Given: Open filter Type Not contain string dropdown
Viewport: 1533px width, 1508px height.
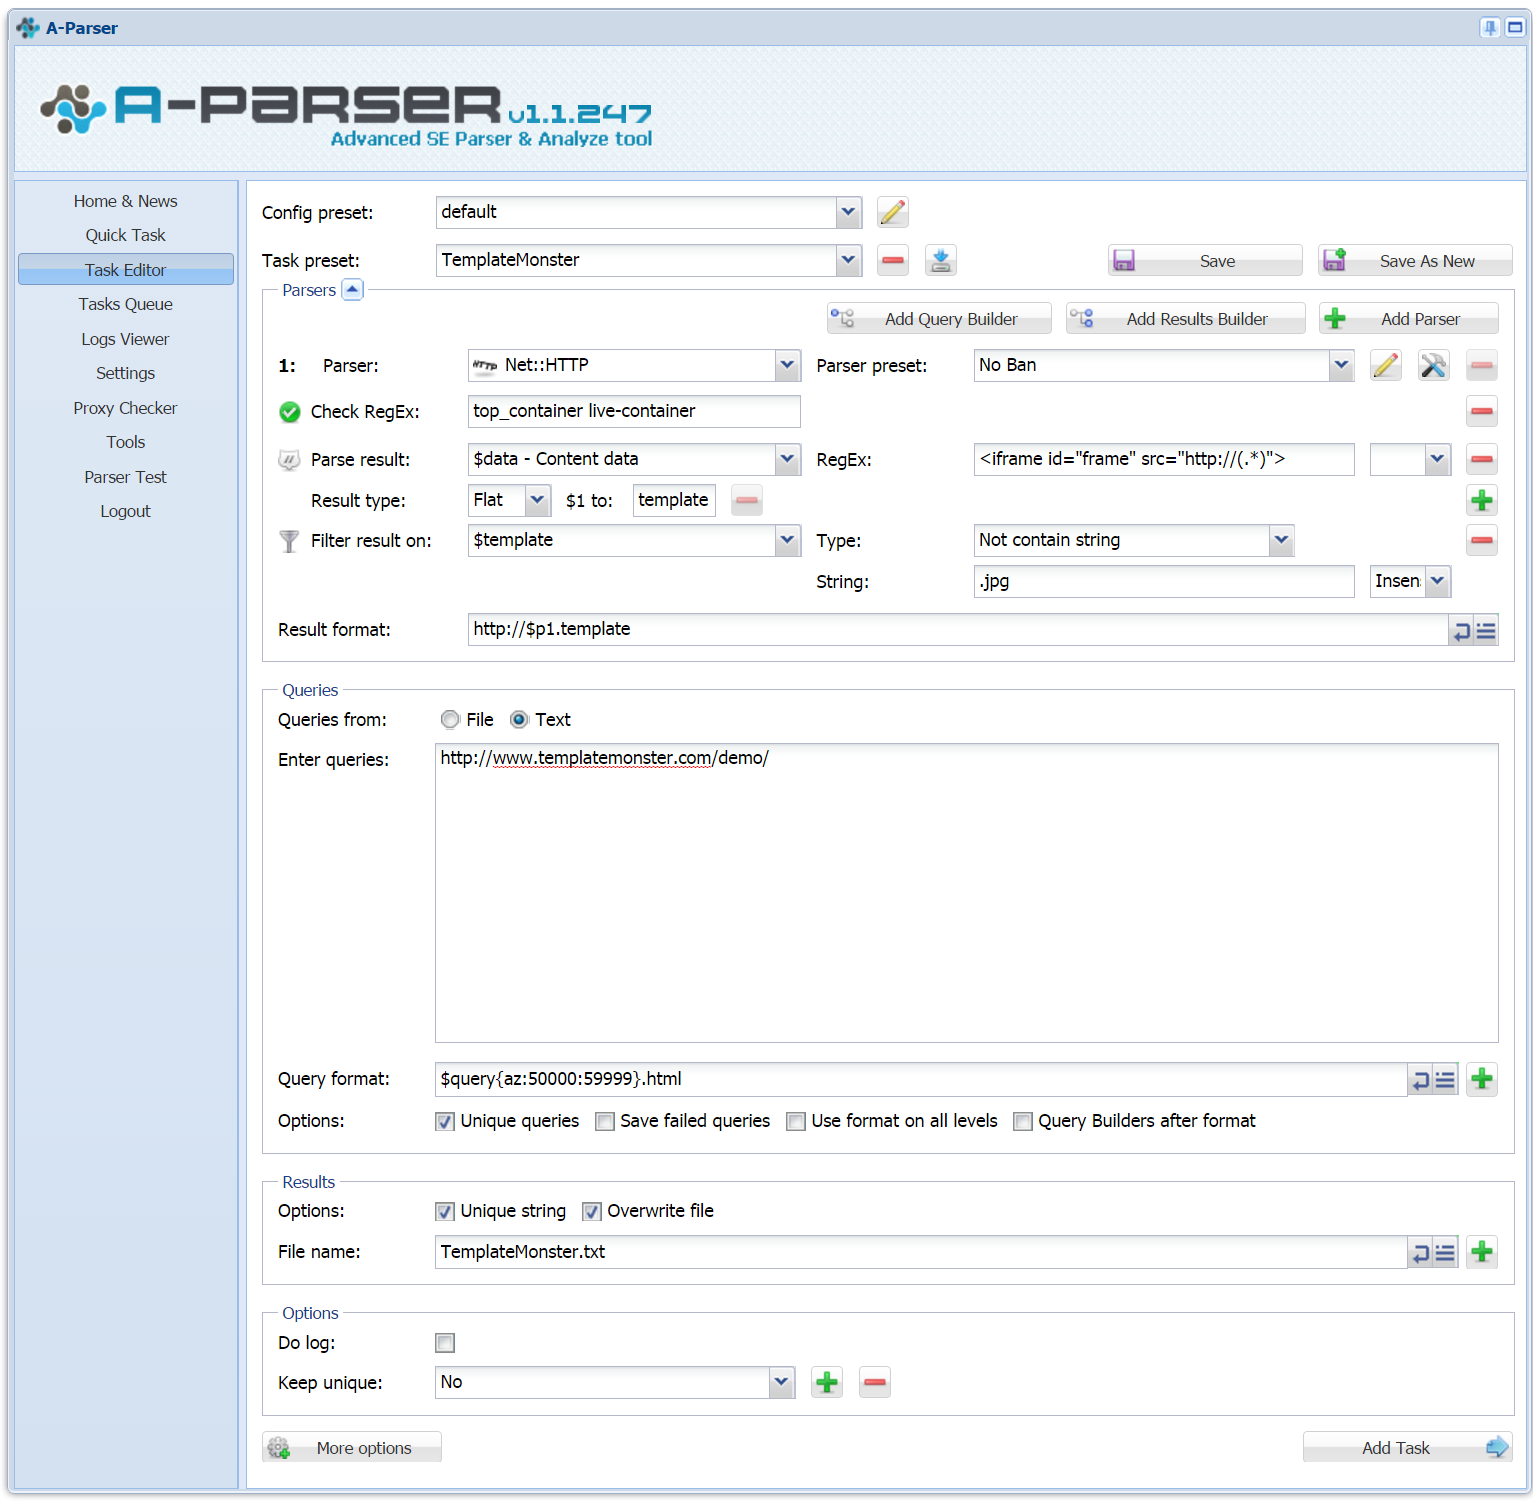Looking at the screenshot, I should (x=1281, y=540).
